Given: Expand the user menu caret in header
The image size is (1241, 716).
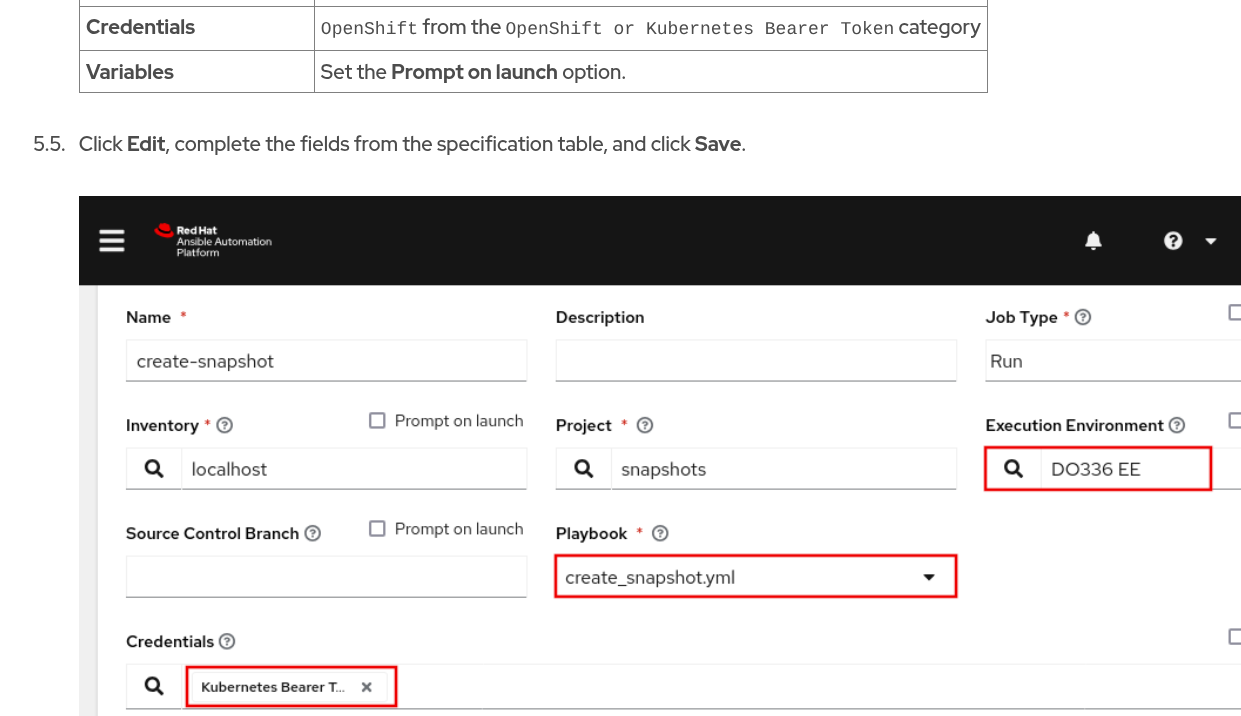Looking at the screenshot, I should click(1211, 241).
